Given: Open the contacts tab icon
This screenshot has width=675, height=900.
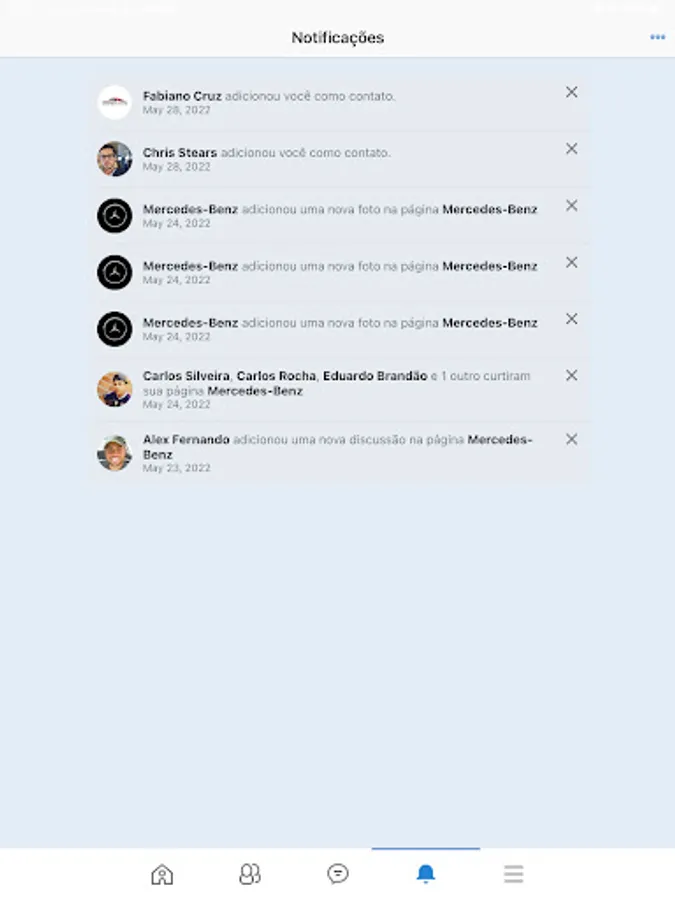Looking at the screenshot, I should (x=250, y=874).
